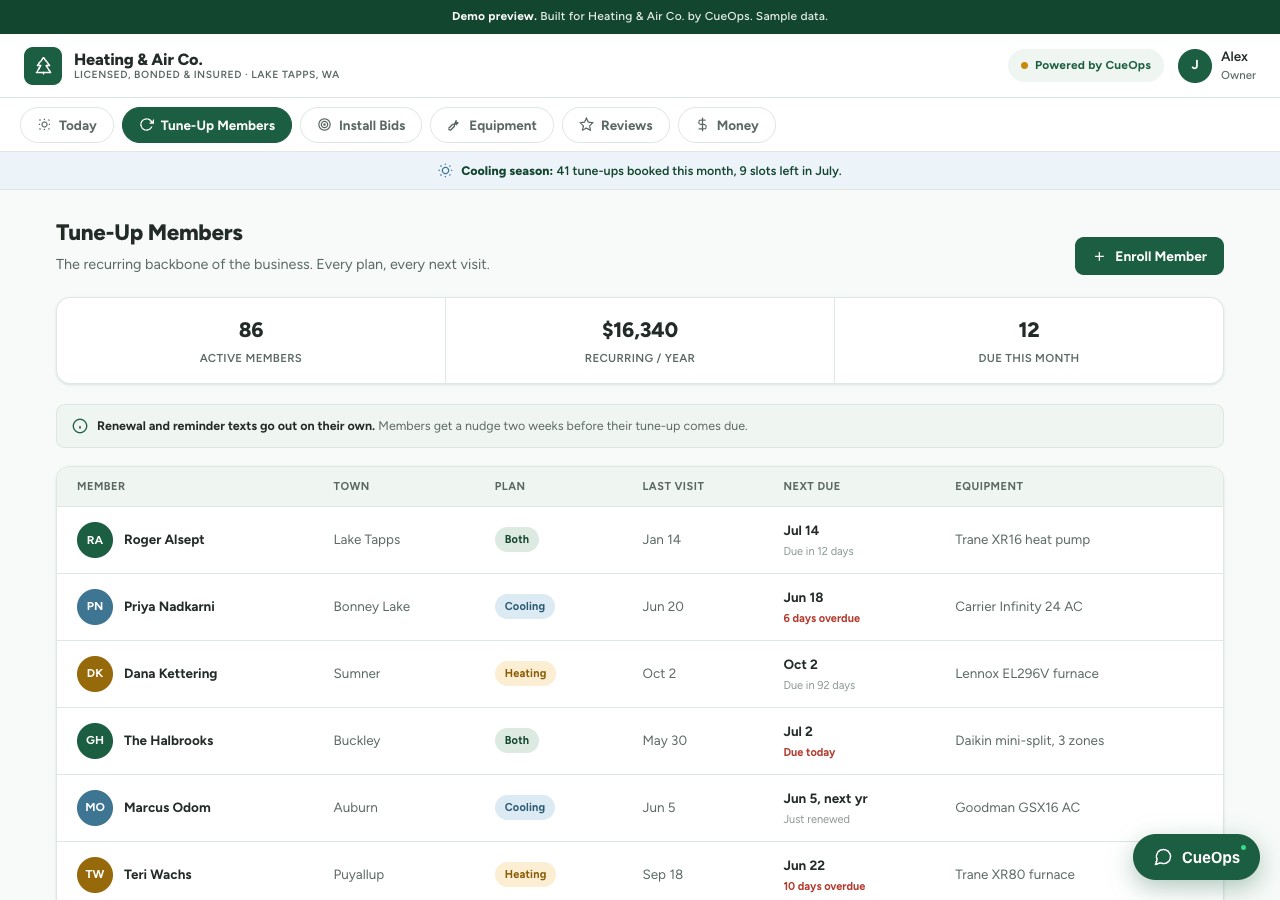Click the Both plan badge for Roger Alsept

[x=517, y=540]
